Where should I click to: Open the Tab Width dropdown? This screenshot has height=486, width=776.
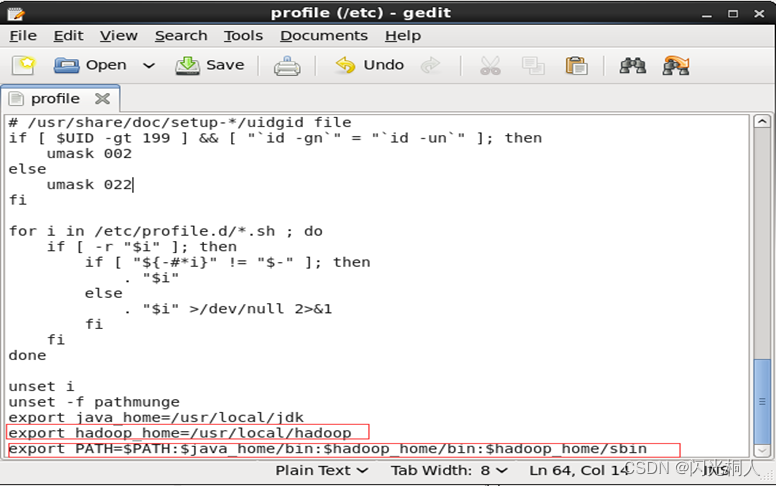[449, 470]
